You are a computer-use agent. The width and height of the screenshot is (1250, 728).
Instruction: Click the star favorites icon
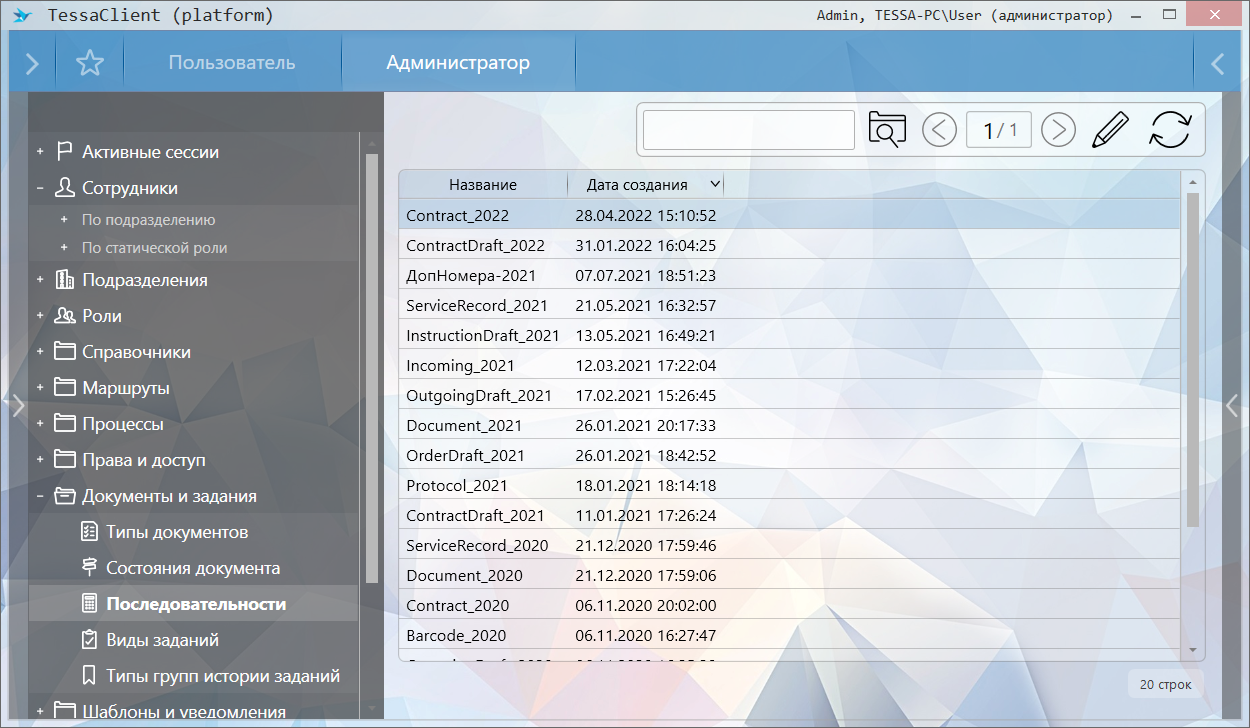coord(90,63)
